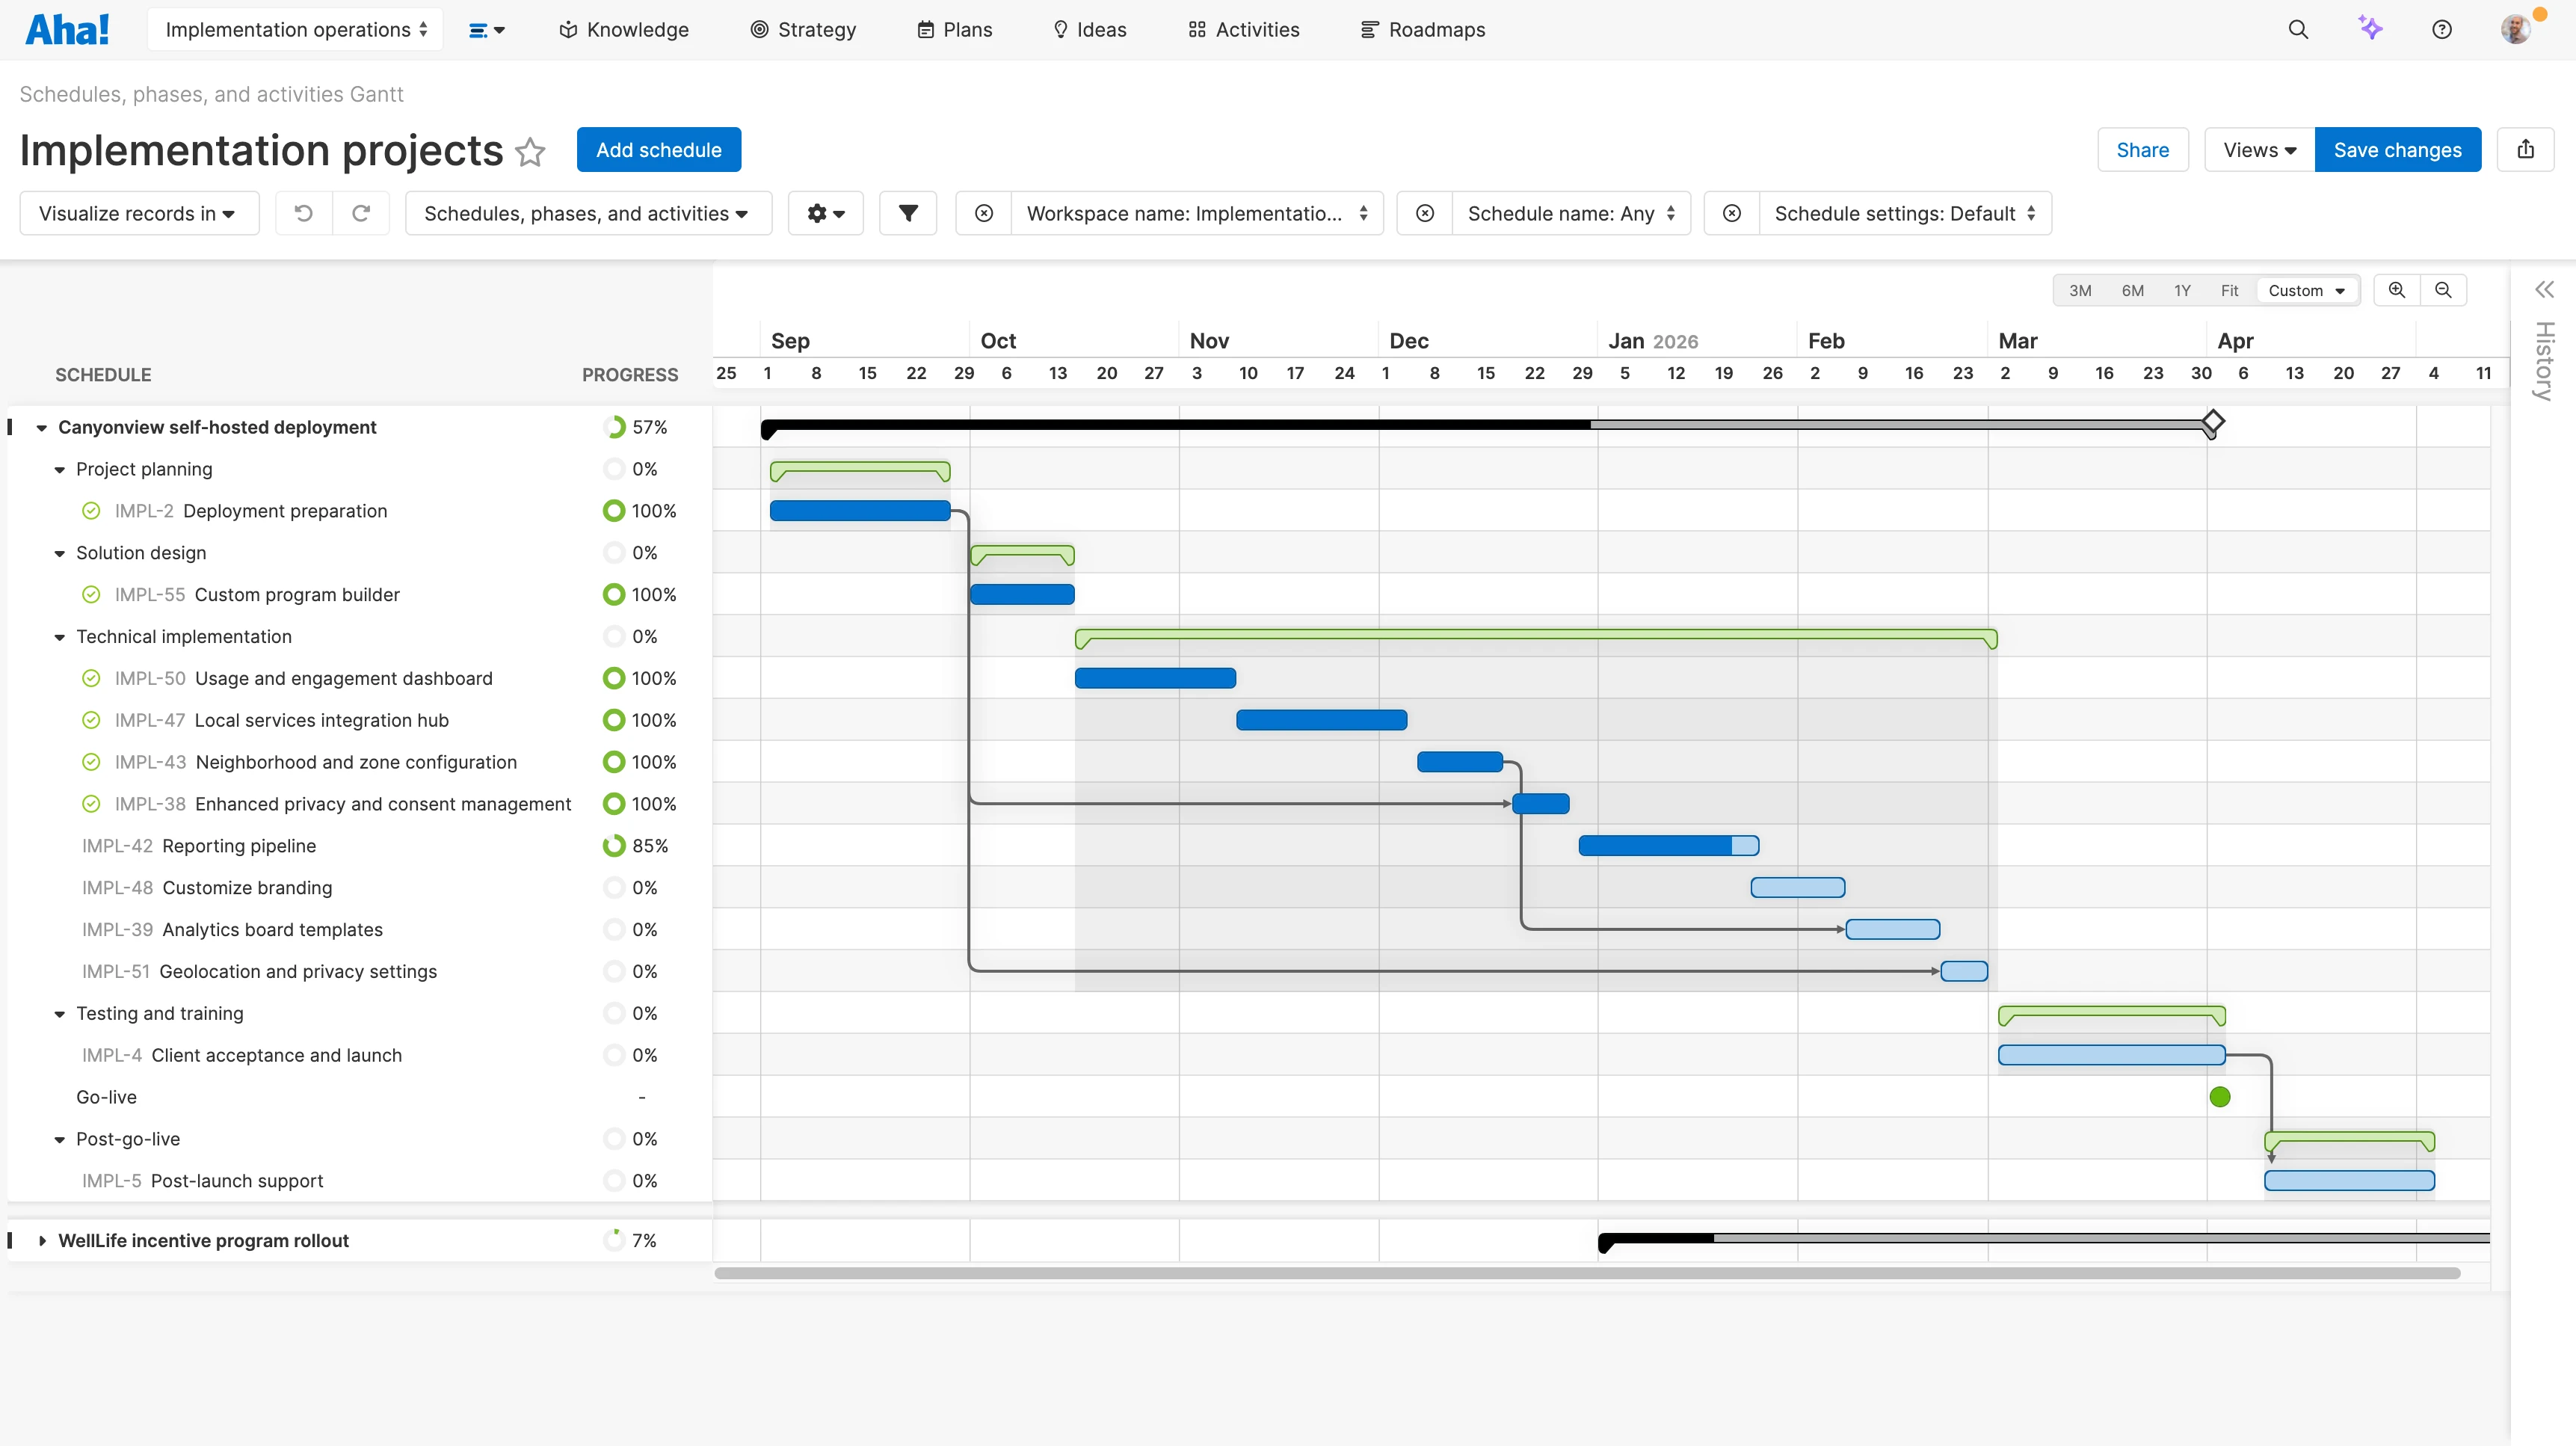Click the help question mark icon
Screen dimensions: 2576x1446
click(x=2442, y=30)
